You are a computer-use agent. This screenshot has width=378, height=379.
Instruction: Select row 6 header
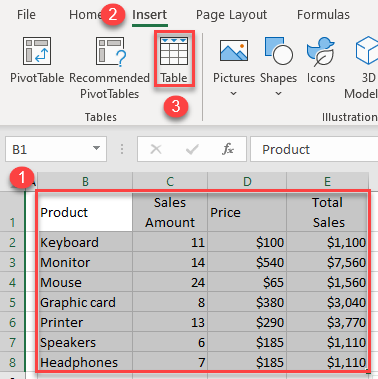pyautogui.click(x=12, y=322)
